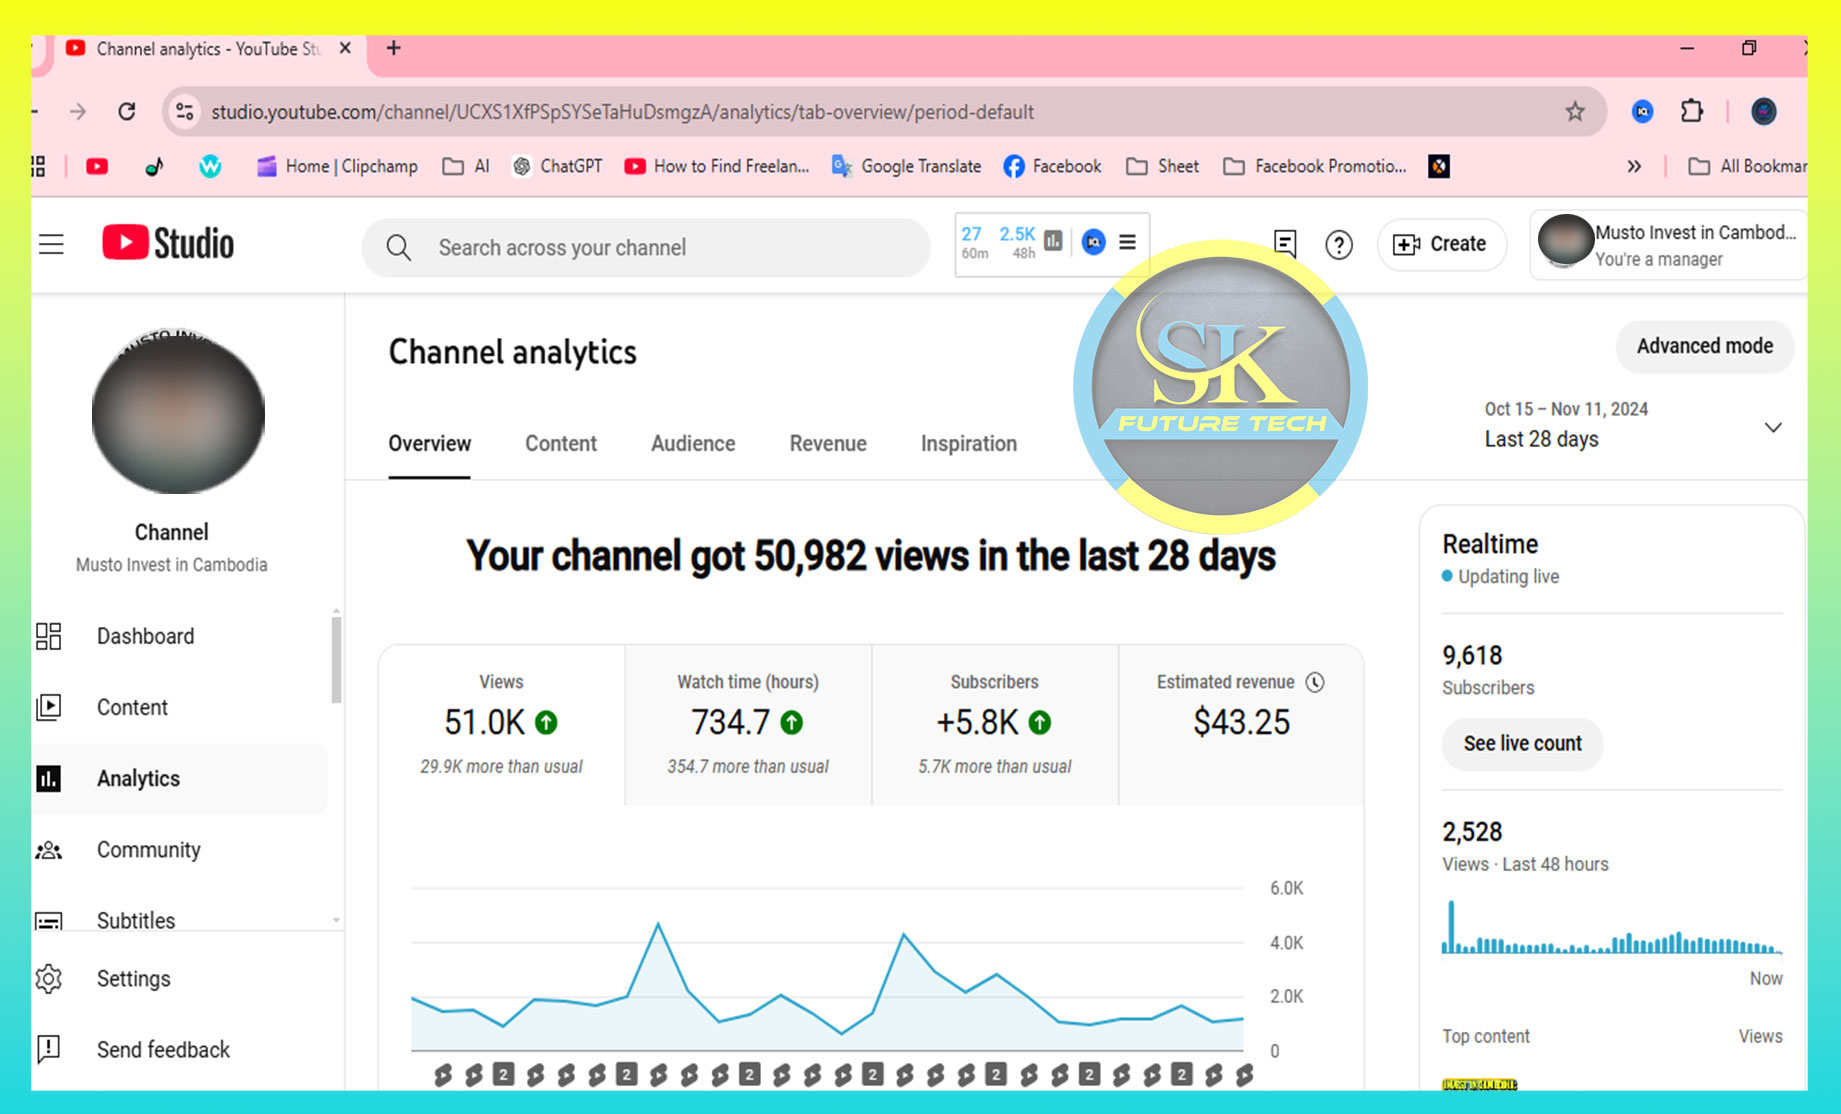Select the Subtitles sidebar icon
Image resolution: width=1841 pixels, height=1114 pixels.
click(49, 920)
